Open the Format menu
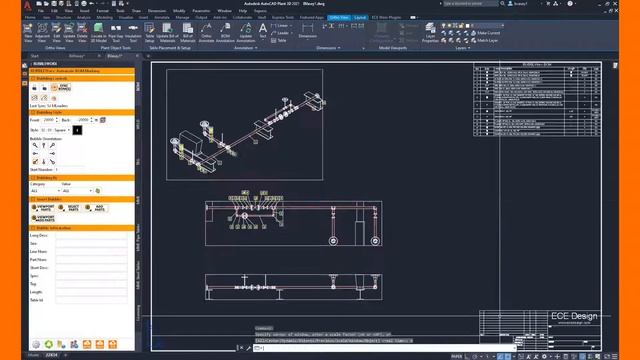The image size is (640, 360). click(x=102, y=11)
